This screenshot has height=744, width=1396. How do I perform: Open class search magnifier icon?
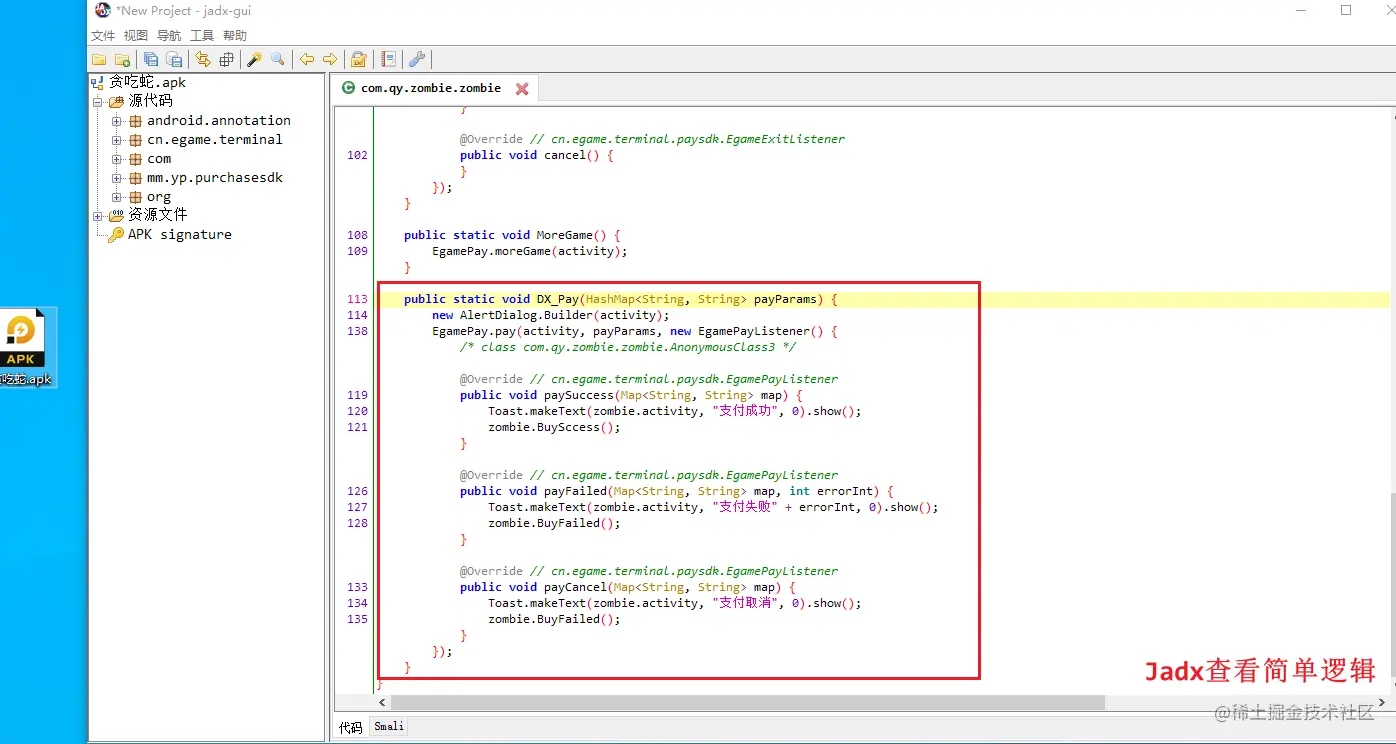(x=278, y=59)
